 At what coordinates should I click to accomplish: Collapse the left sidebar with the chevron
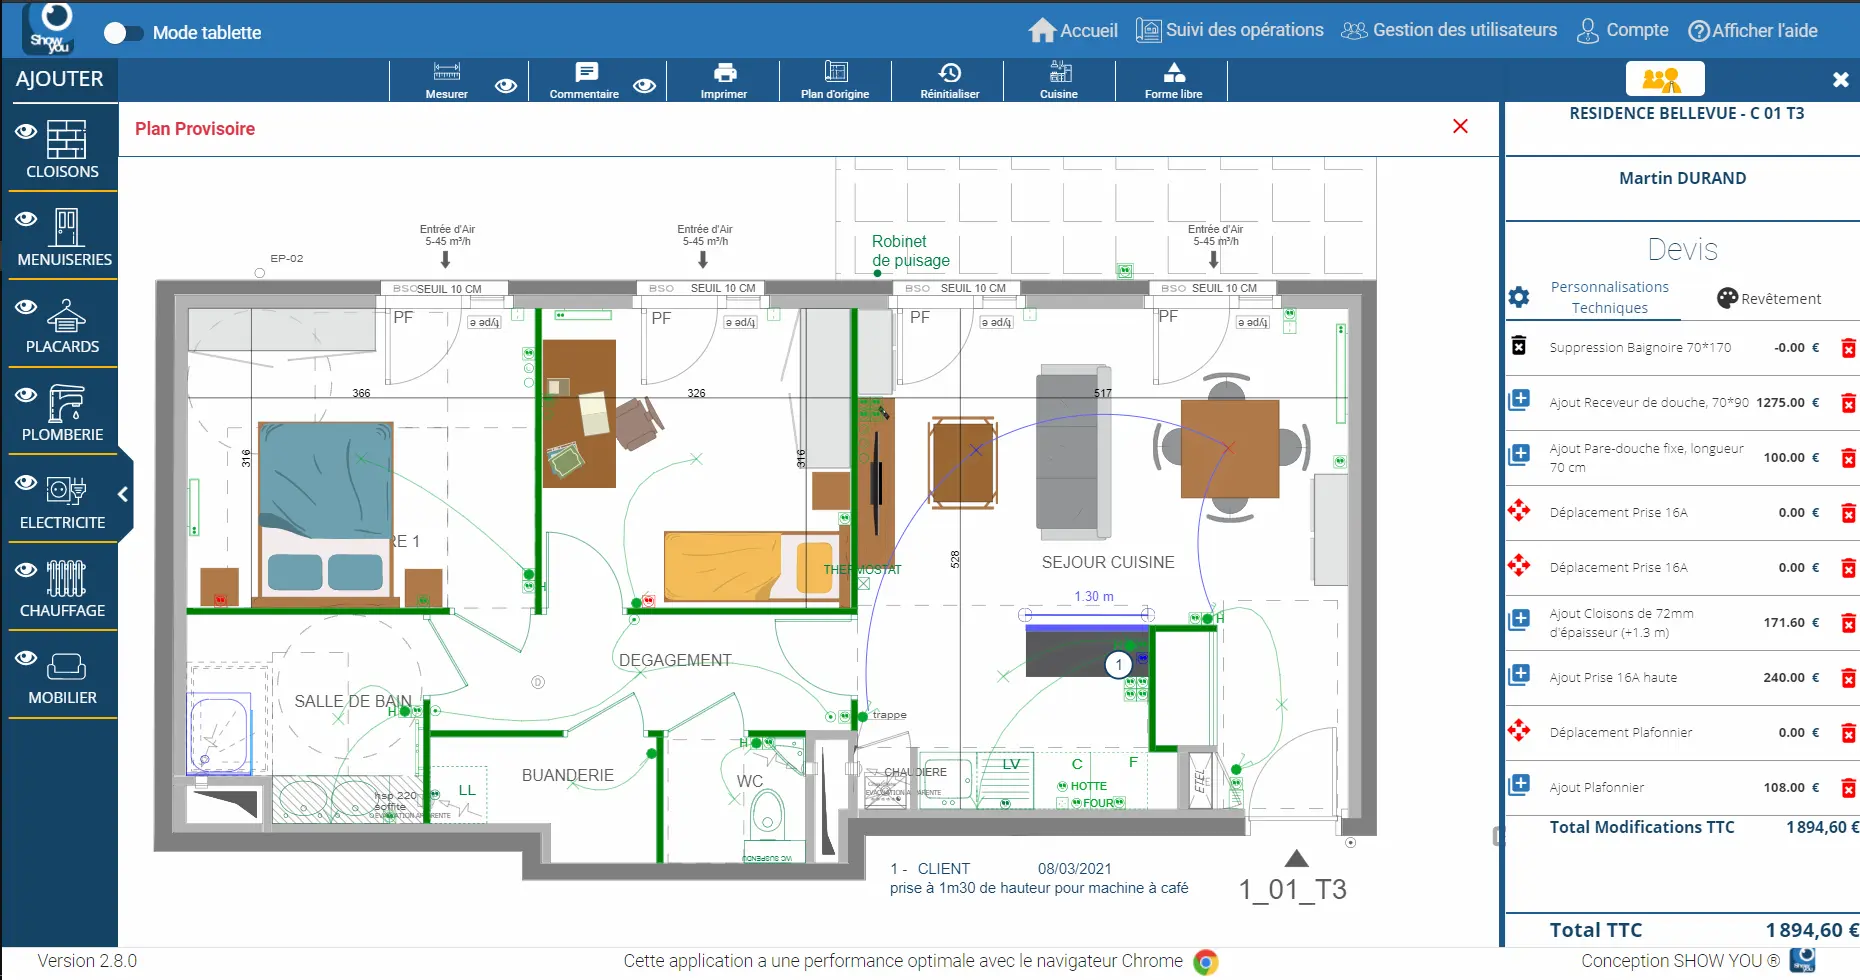[x=123, y=494]
